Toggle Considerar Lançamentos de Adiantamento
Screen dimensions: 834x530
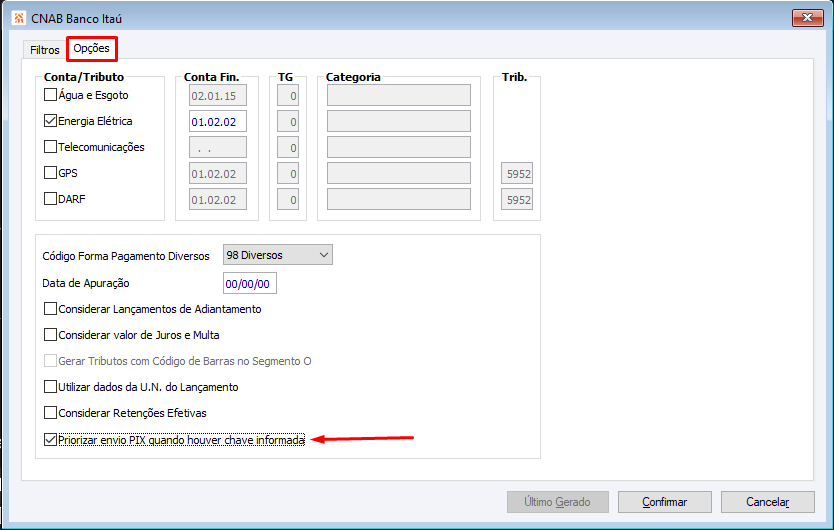[50, 309]
